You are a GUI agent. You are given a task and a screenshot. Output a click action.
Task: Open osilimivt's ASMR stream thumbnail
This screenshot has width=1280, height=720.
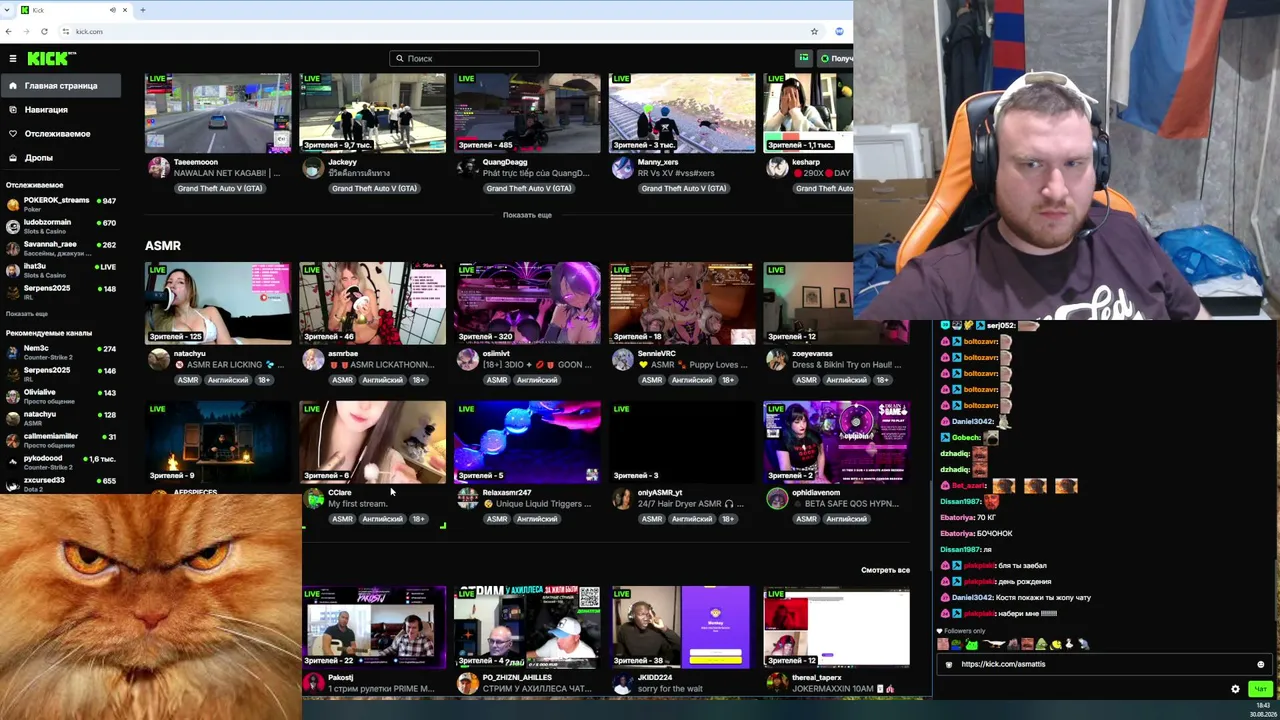pyautogui.click(x=527, y=303)
